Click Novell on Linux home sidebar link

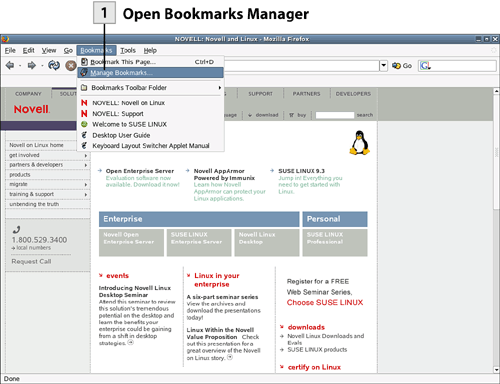point(36,145)
